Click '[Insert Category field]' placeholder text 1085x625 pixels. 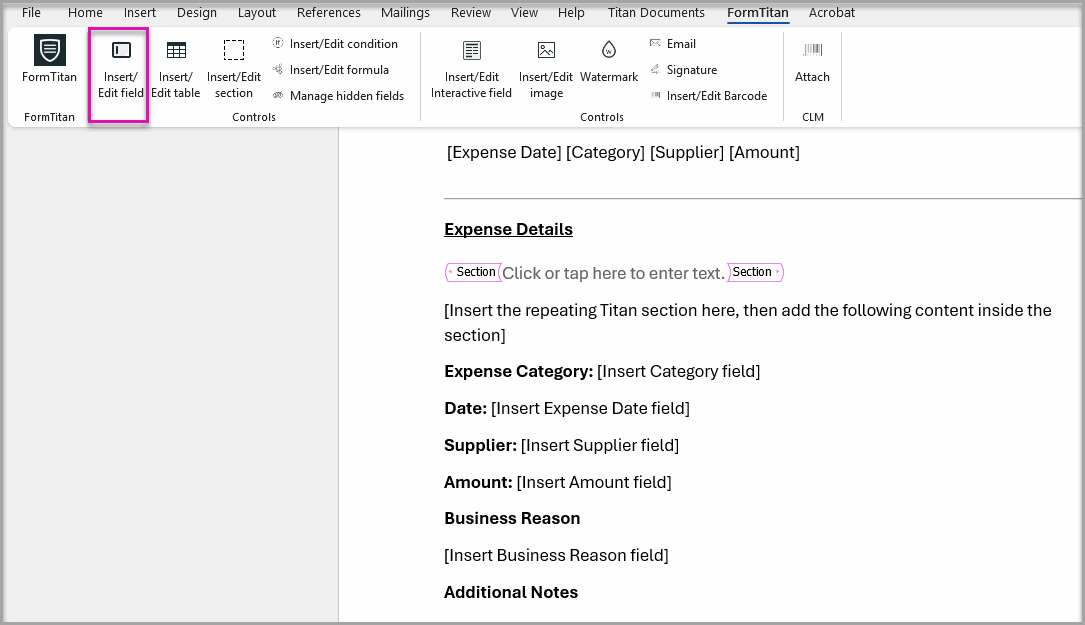click(679, 372)
